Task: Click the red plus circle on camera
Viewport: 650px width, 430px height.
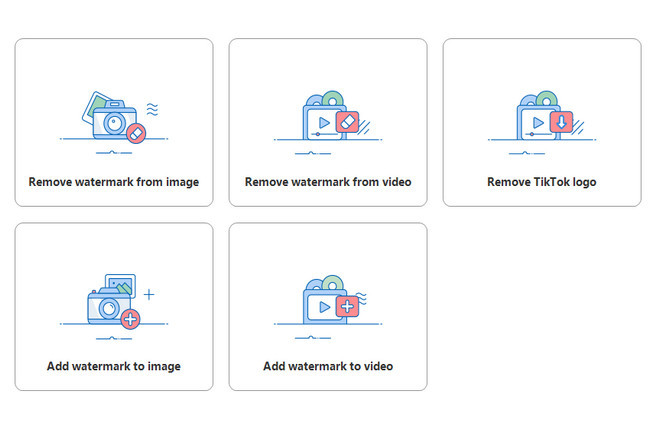Action: (130, 319)
